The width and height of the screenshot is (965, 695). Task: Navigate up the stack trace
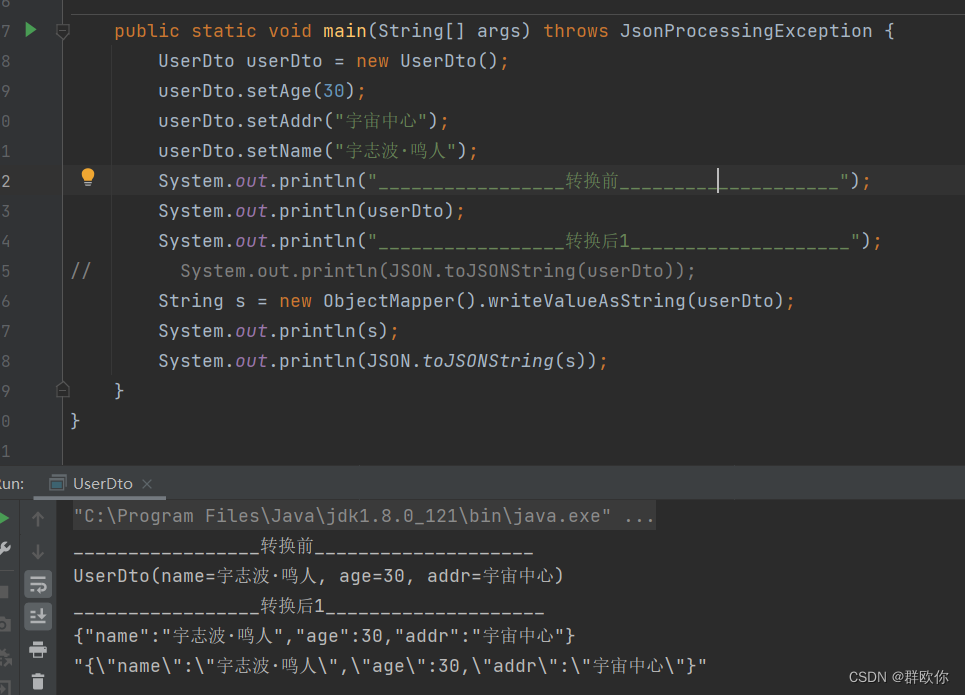38,519
